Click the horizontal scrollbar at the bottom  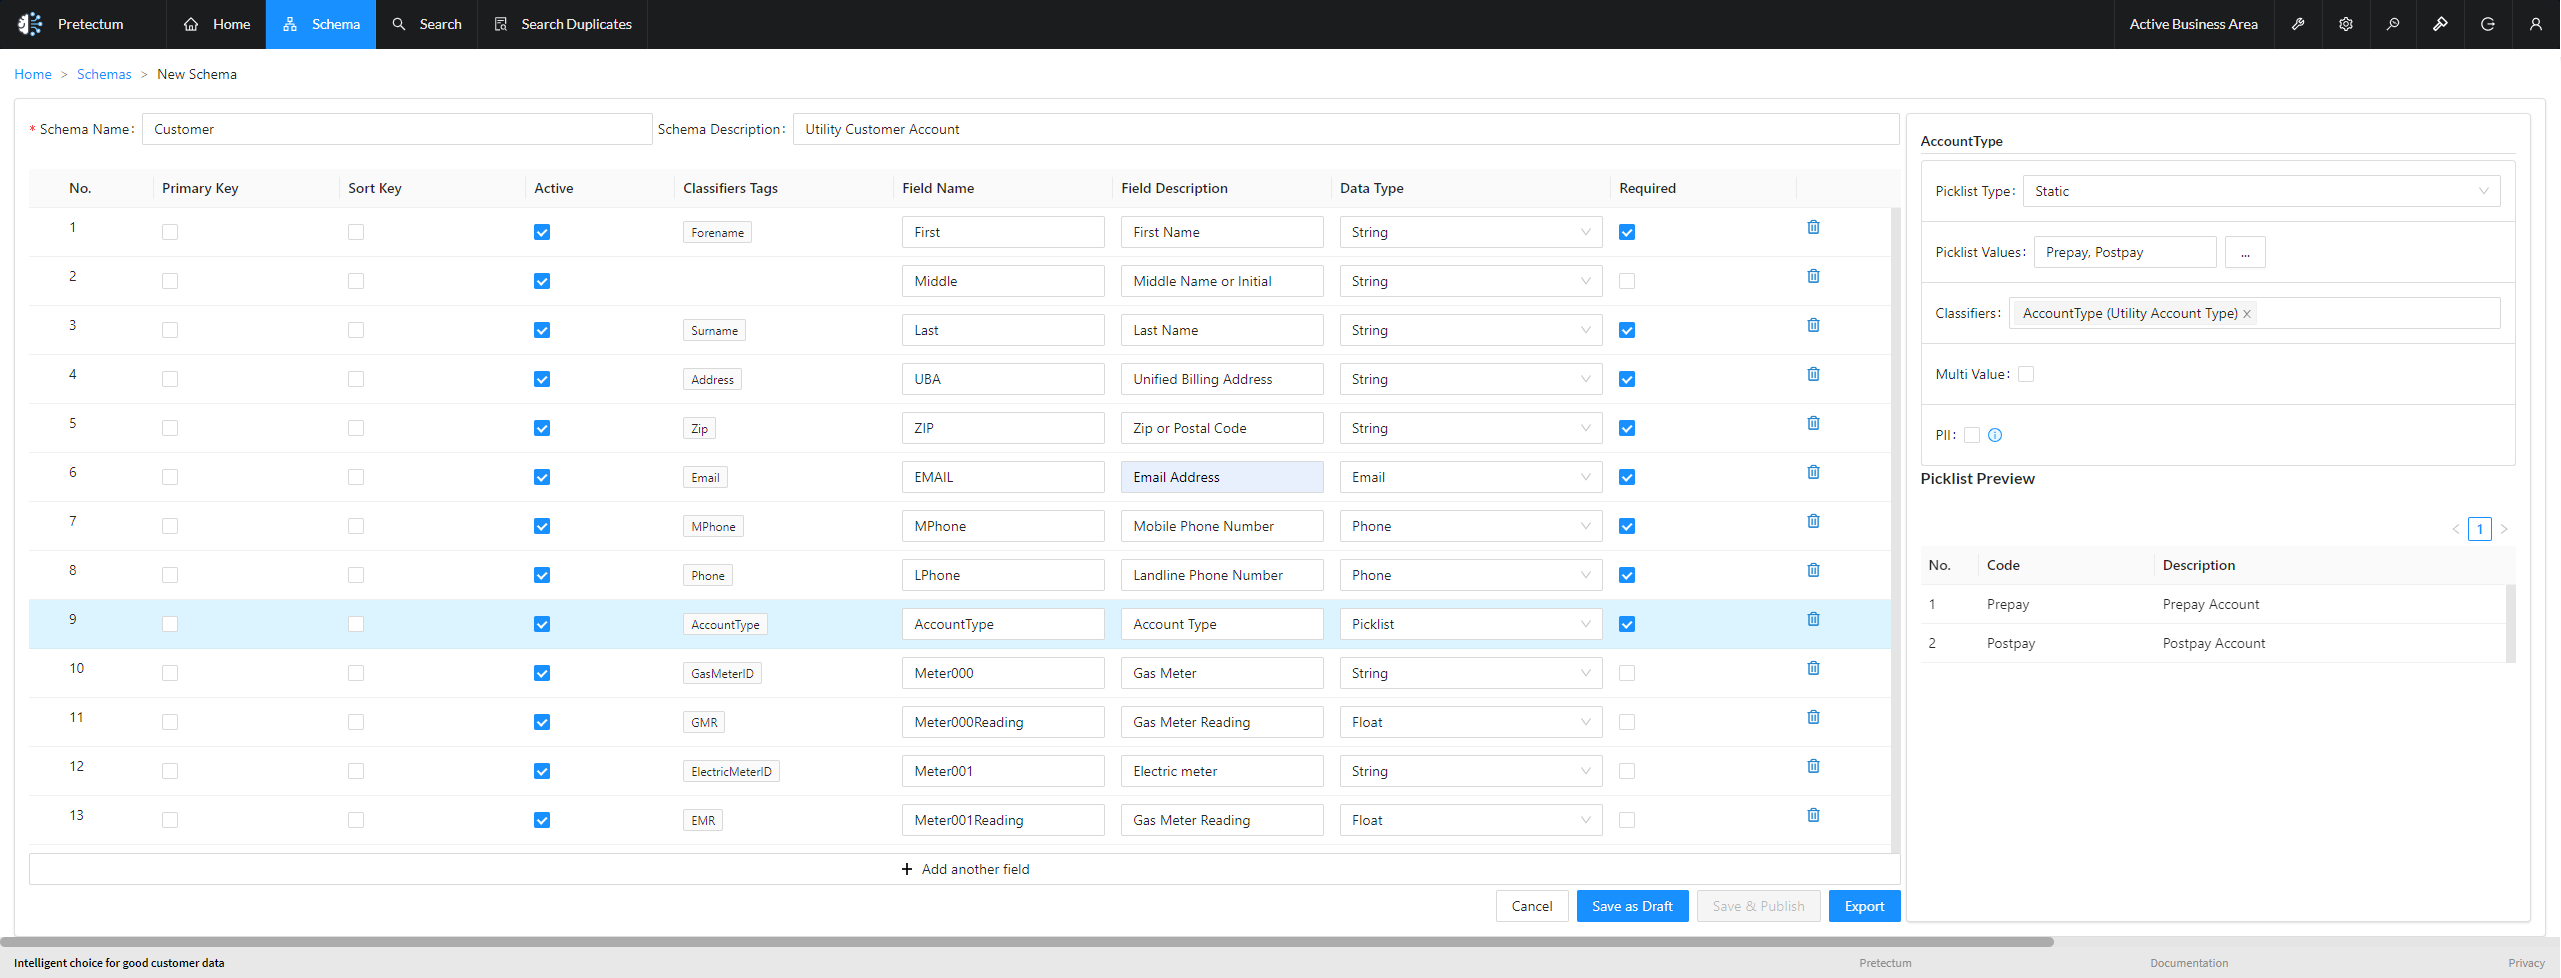(1026, 942)
